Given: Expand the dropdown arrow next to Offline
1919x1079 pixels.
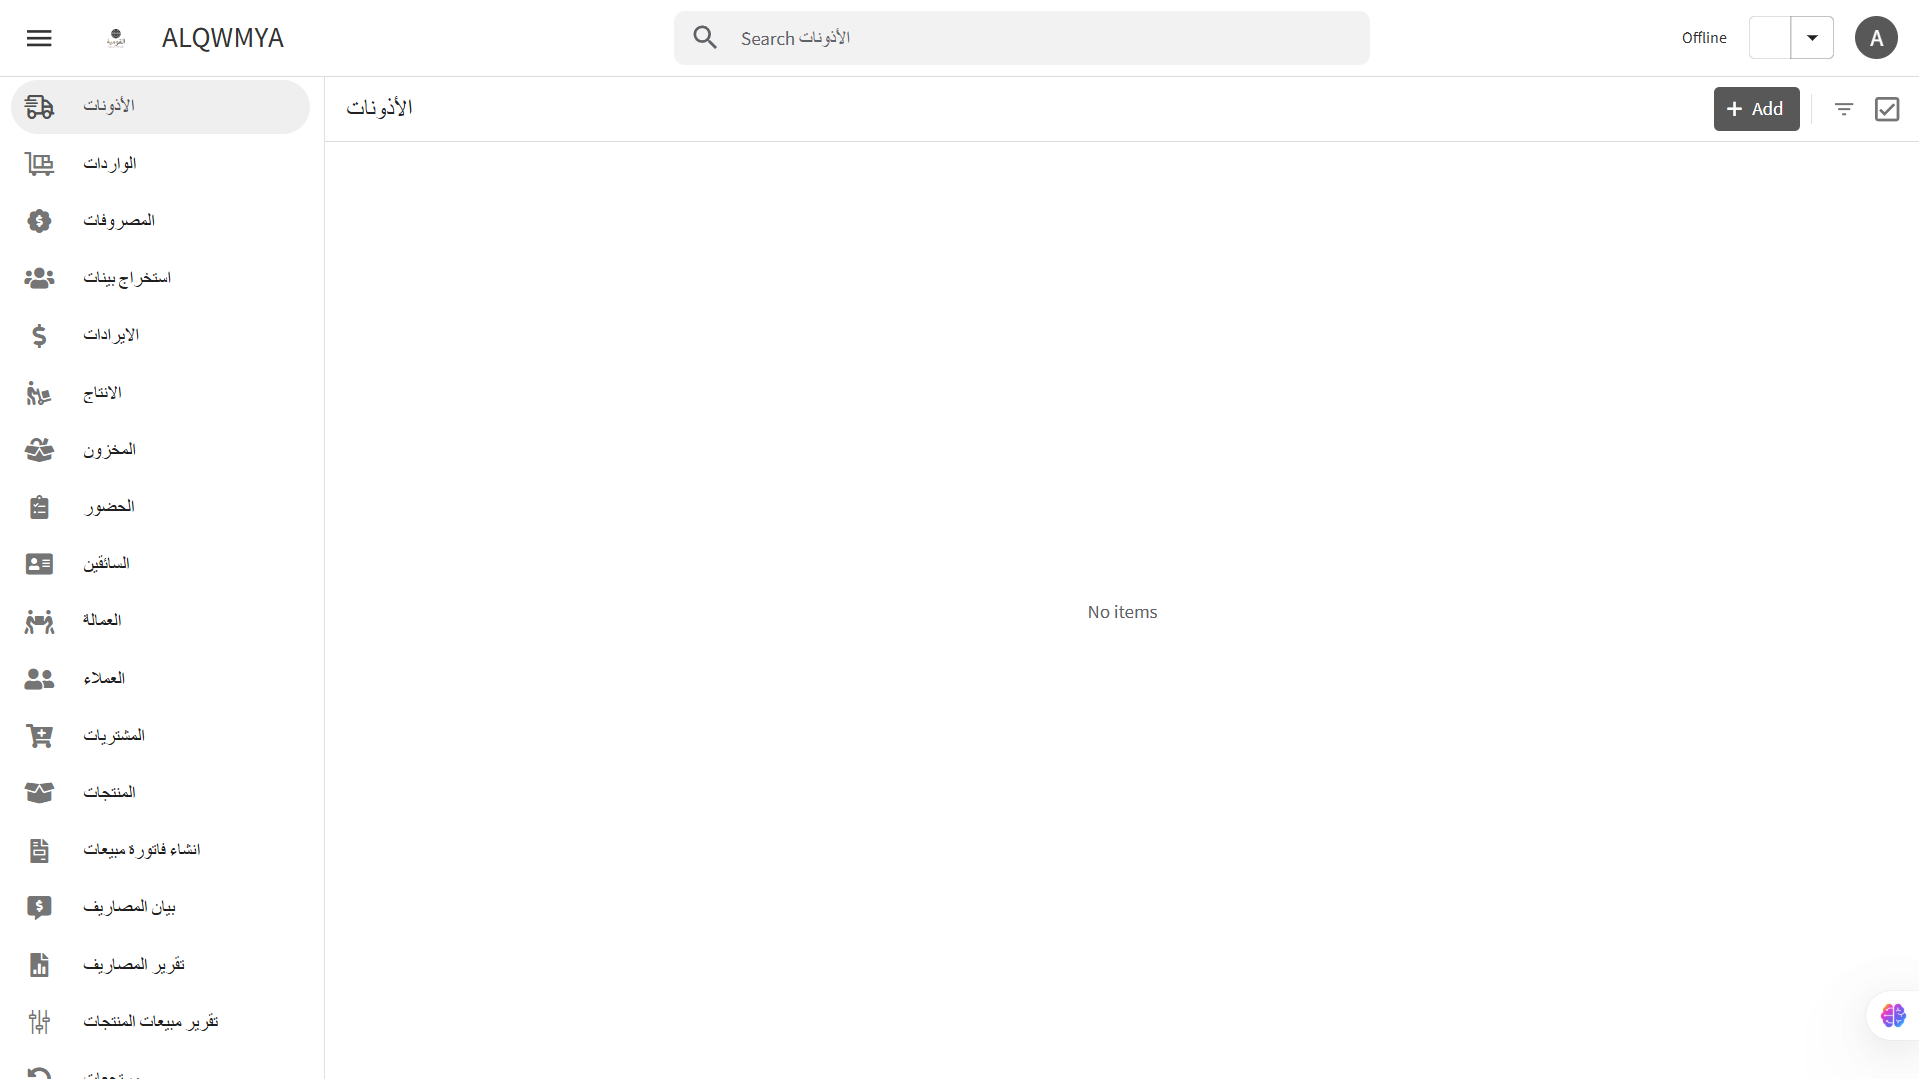Looking at the screenshot, I should click(1812, 38).
